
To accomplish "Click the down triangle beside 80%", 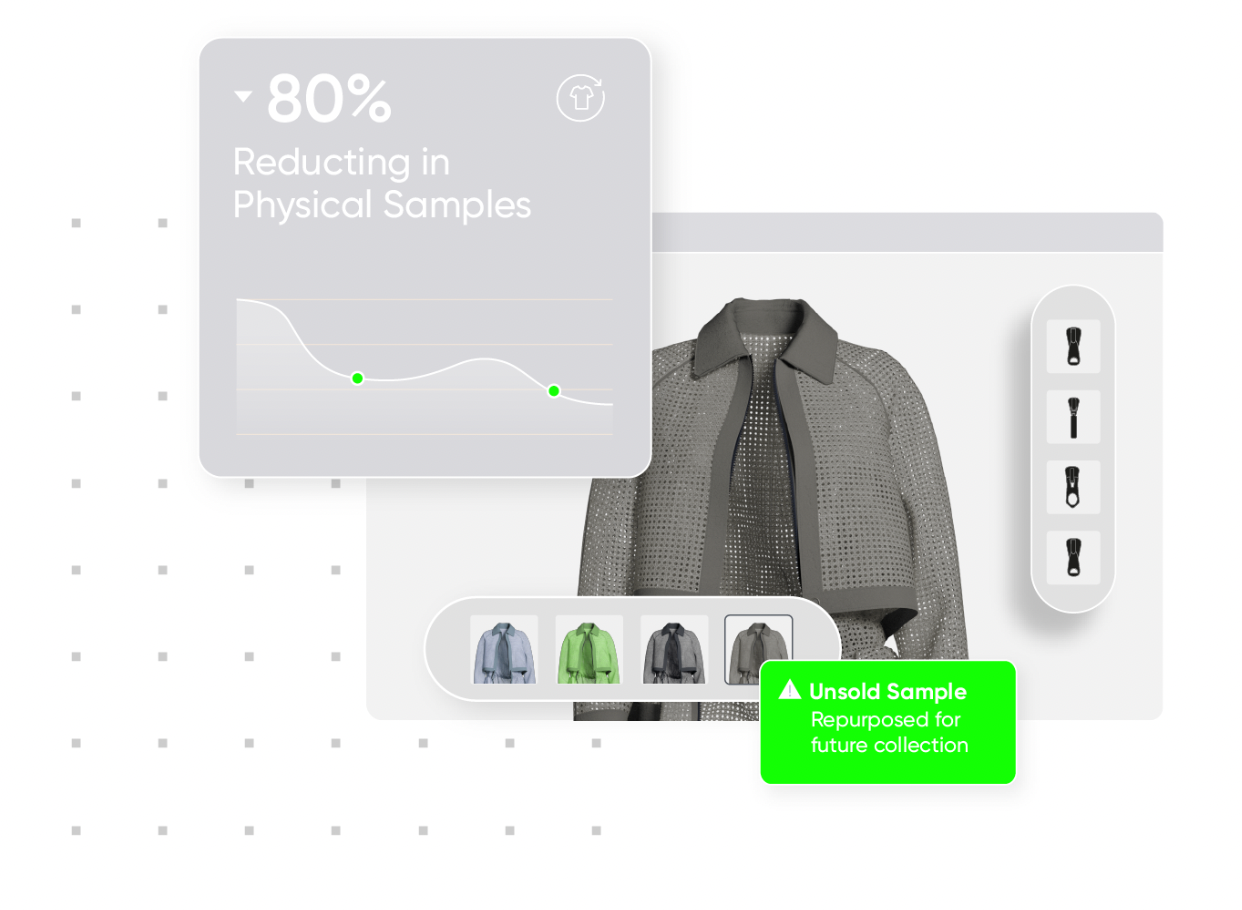I will [x=243, y=97].
